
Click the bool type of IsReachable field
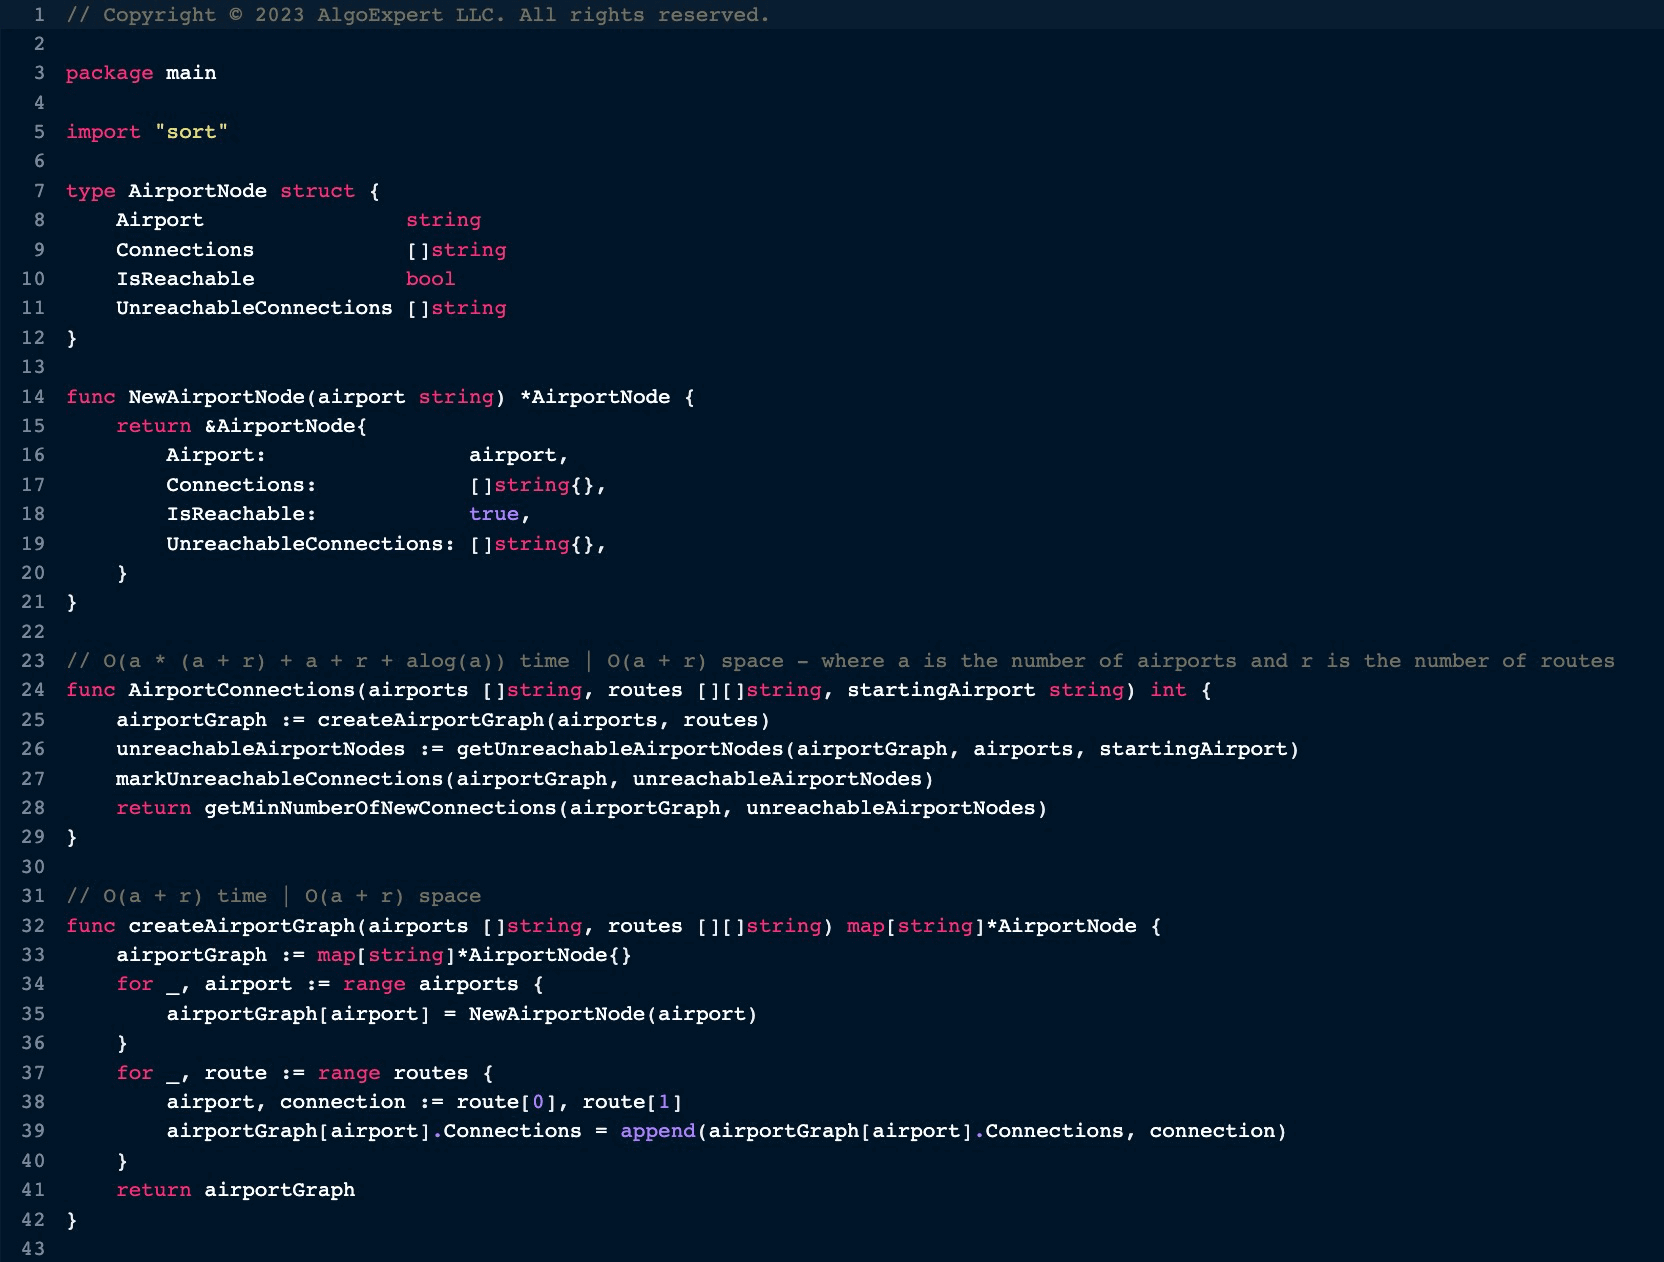pyautogui.click(x=430, y=279)
